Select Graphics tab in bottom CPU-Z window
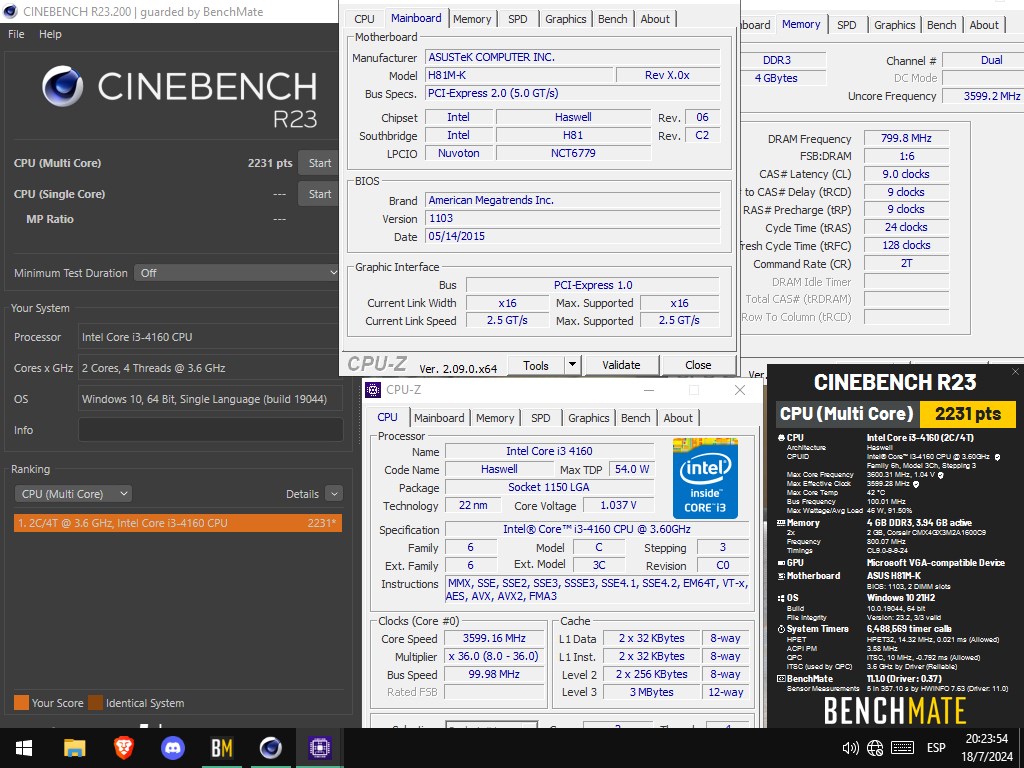 [588, 418]
